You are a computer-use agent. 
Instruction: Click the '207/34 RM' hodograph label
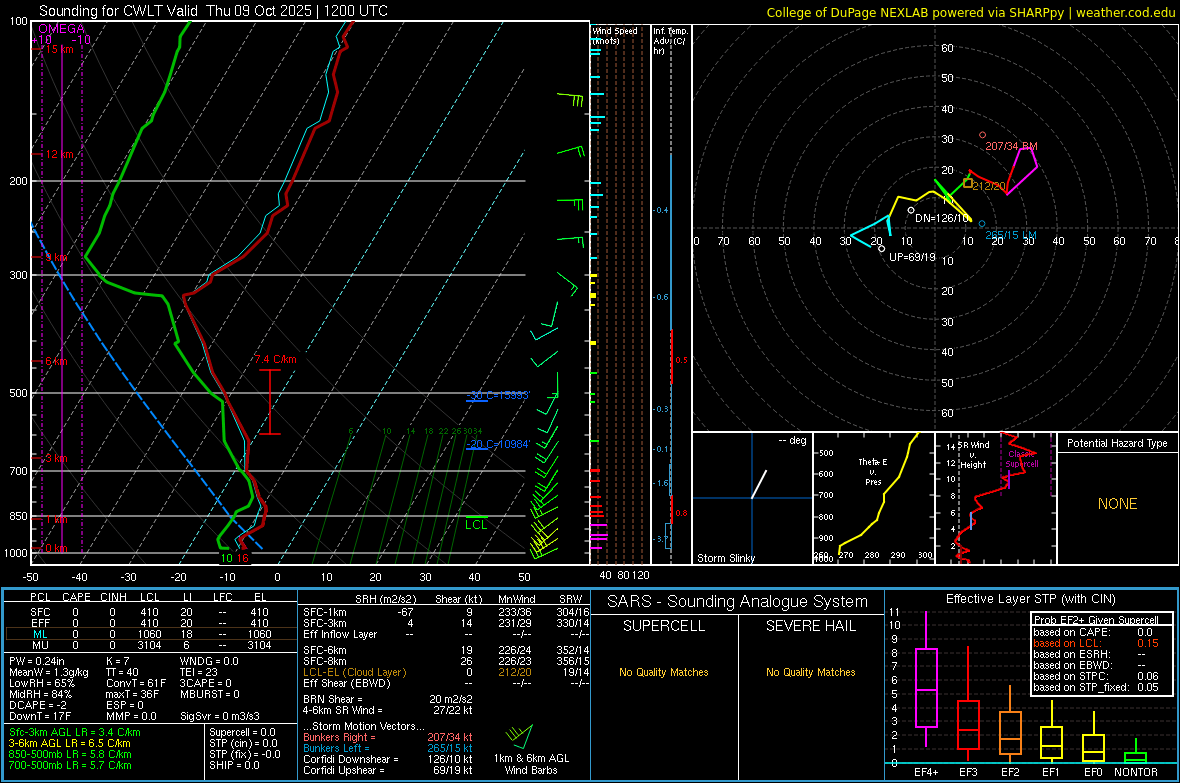1011,146
